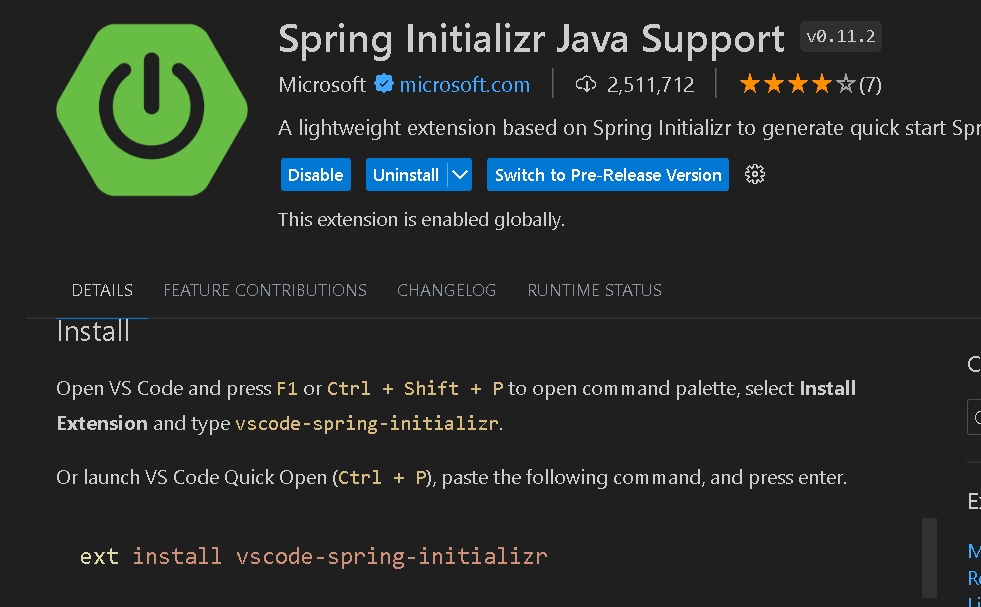Image resolution: width=981 pixels, height=607 pixels.
Task: Click 'This extension is enabled globally.' status text
Action: point(421,220)
